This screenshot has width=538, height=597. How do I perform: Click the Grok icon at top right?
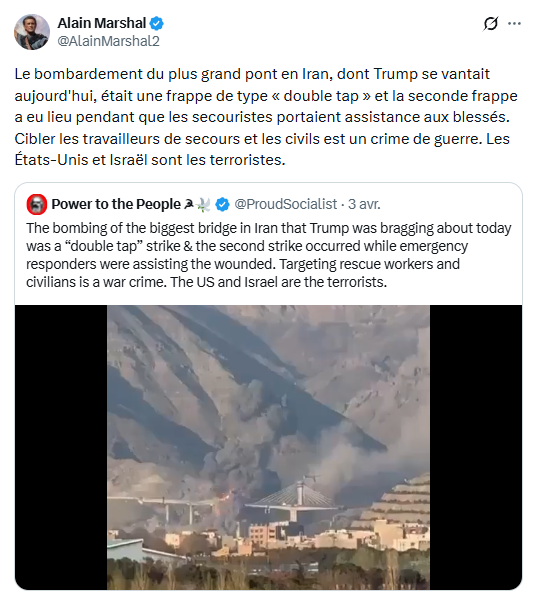pos(490,24)
